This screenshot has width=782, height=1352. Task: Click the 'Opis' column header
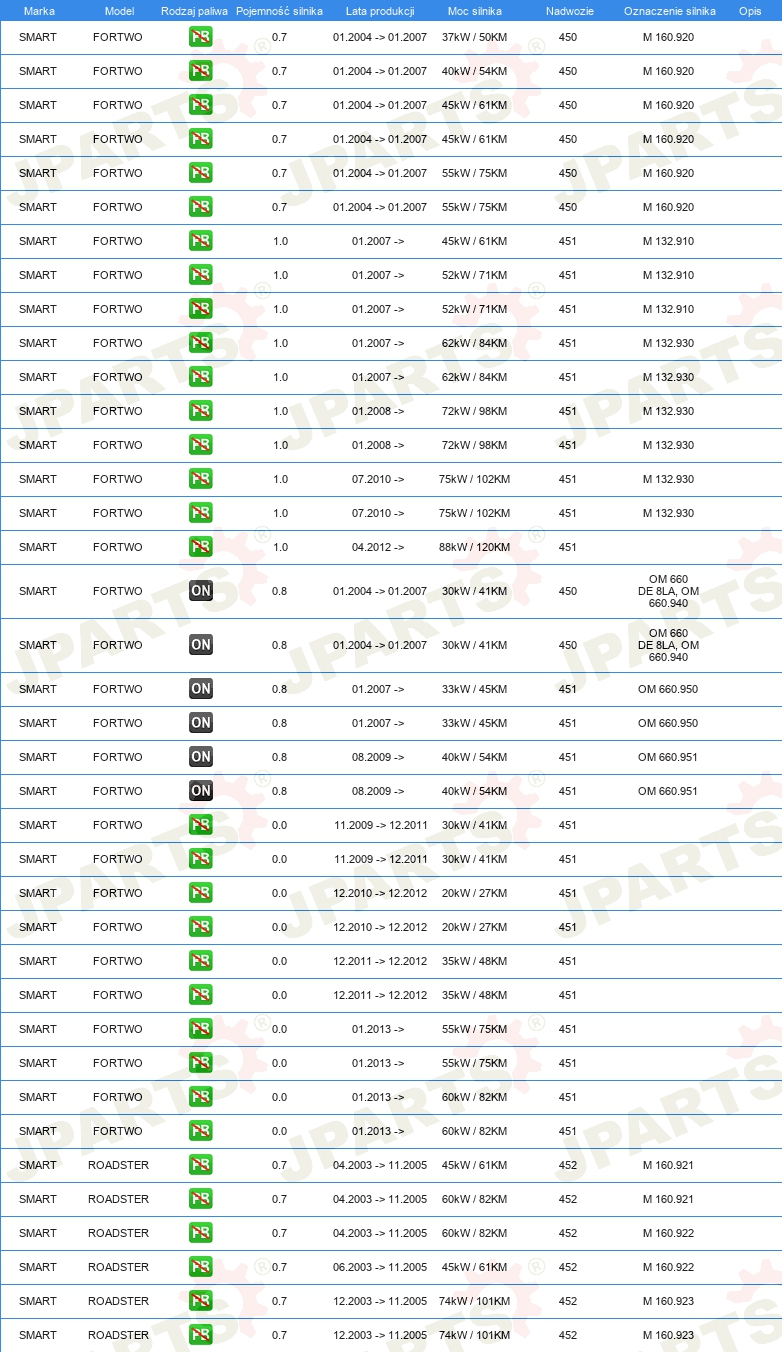click(750, 11)
